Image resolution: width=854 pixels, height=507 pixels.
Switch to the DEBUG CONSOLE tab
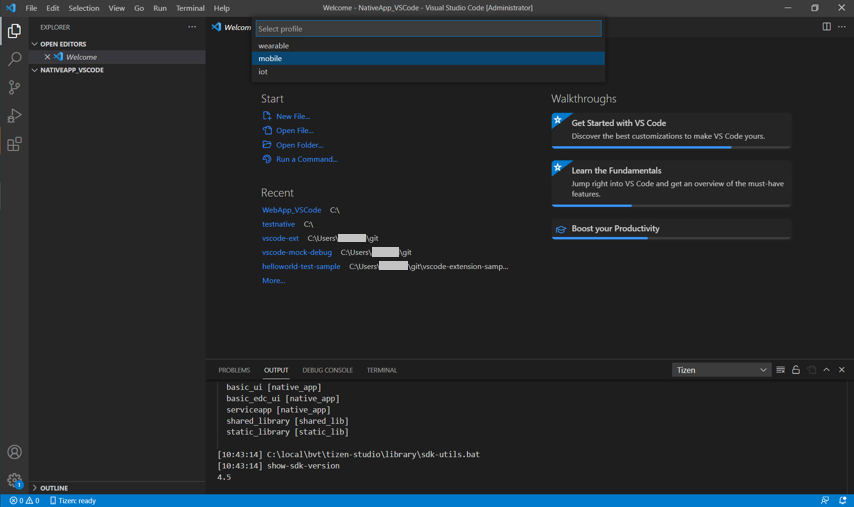[x=327, y=370]
